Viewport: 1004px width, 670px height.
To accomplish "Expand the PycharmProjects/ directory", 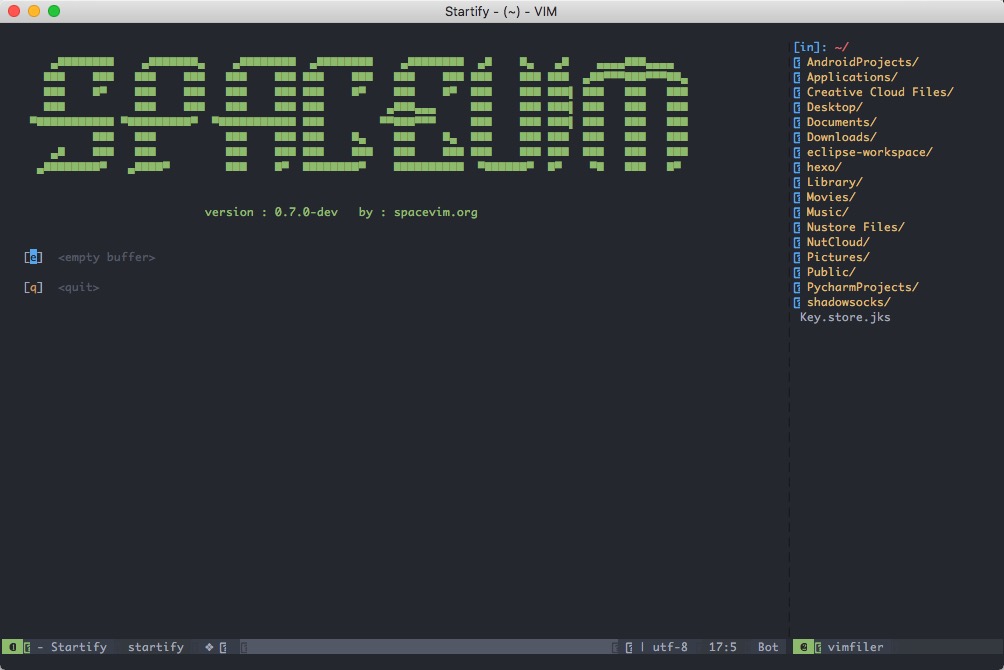I will (x=862, y=287).
